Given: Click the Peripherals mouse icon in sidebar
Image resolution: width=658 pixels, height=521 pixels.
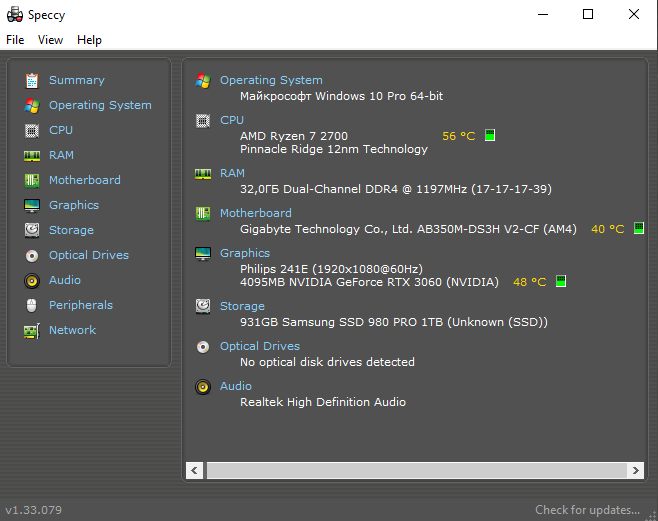Looking at the screenshot, I should click(31, 305).
